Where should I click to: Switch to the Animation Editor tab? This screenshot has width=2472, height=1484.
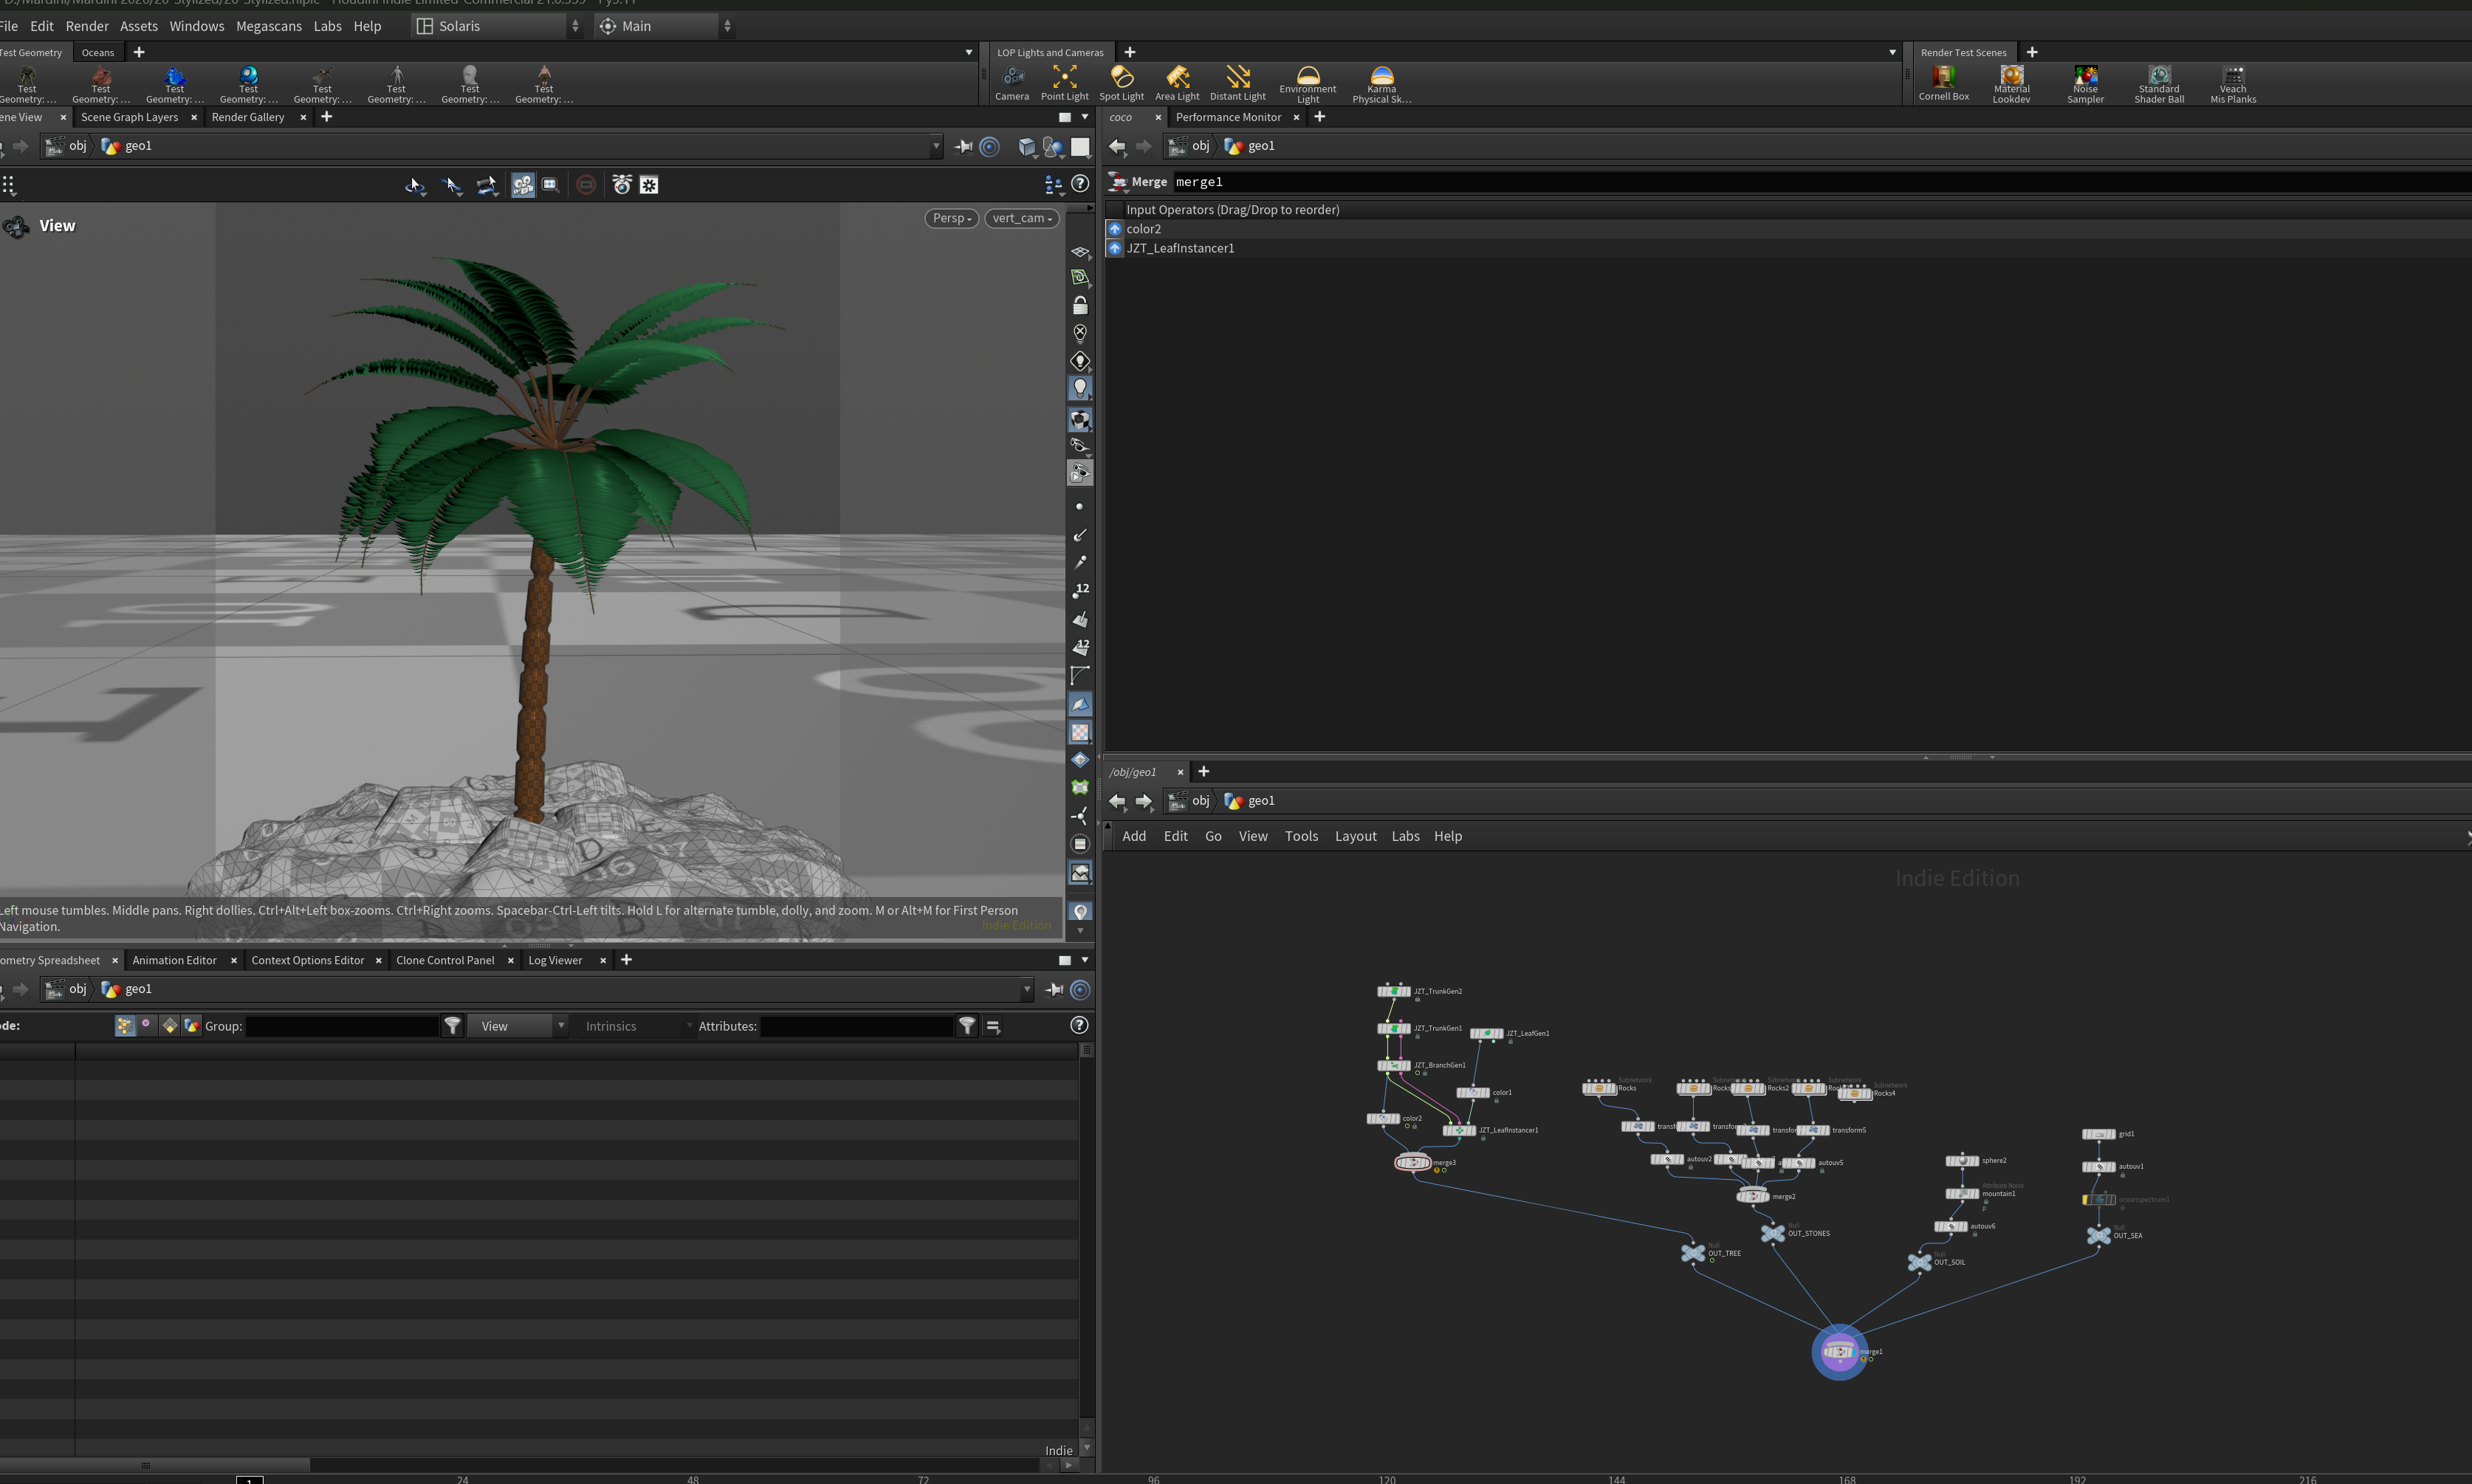[x=174, y=960]
